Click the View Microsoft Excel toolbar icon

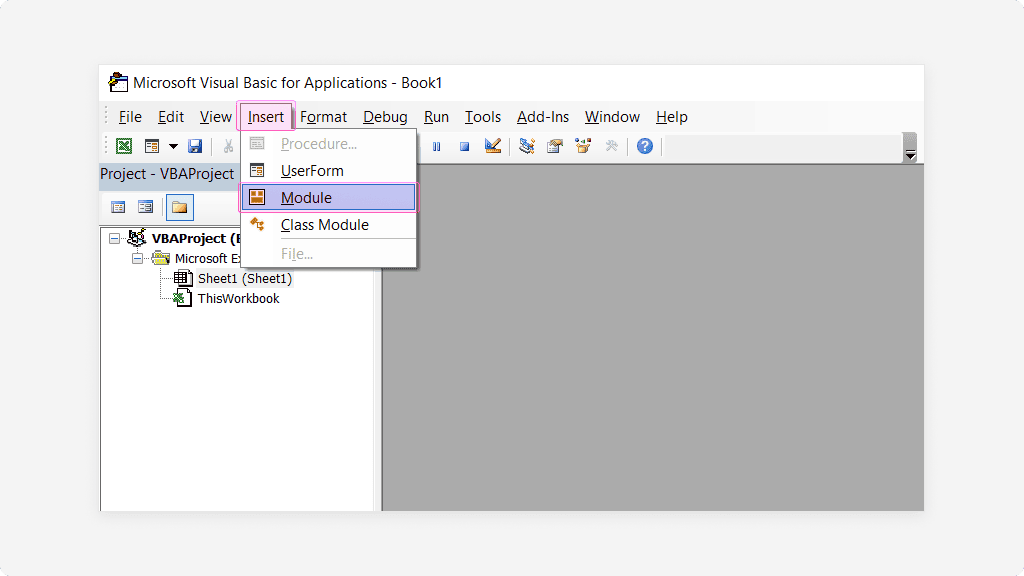pyautogui.click(x=123, y=146)
